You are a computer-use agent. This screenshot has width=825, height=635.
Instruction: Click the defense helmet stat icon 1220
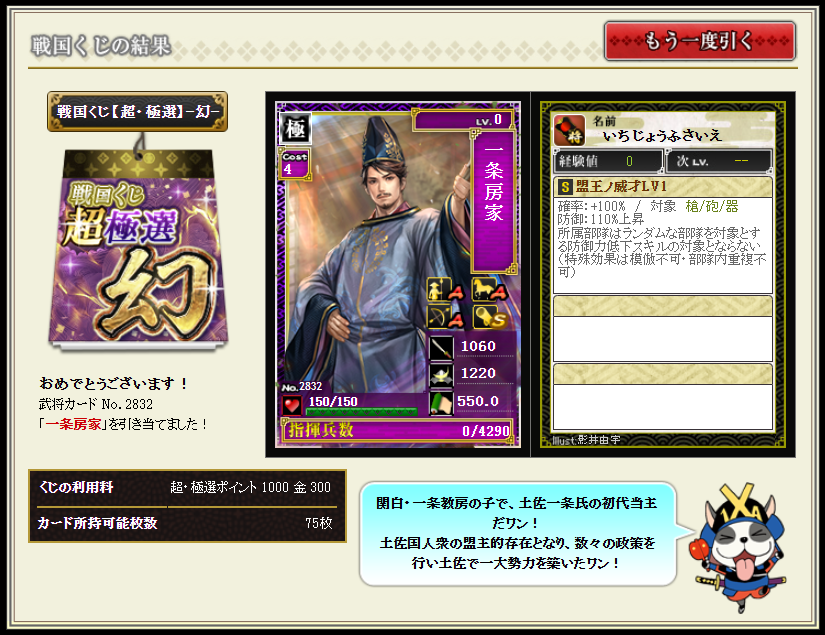pyautogui.click(x=441, y=375)
